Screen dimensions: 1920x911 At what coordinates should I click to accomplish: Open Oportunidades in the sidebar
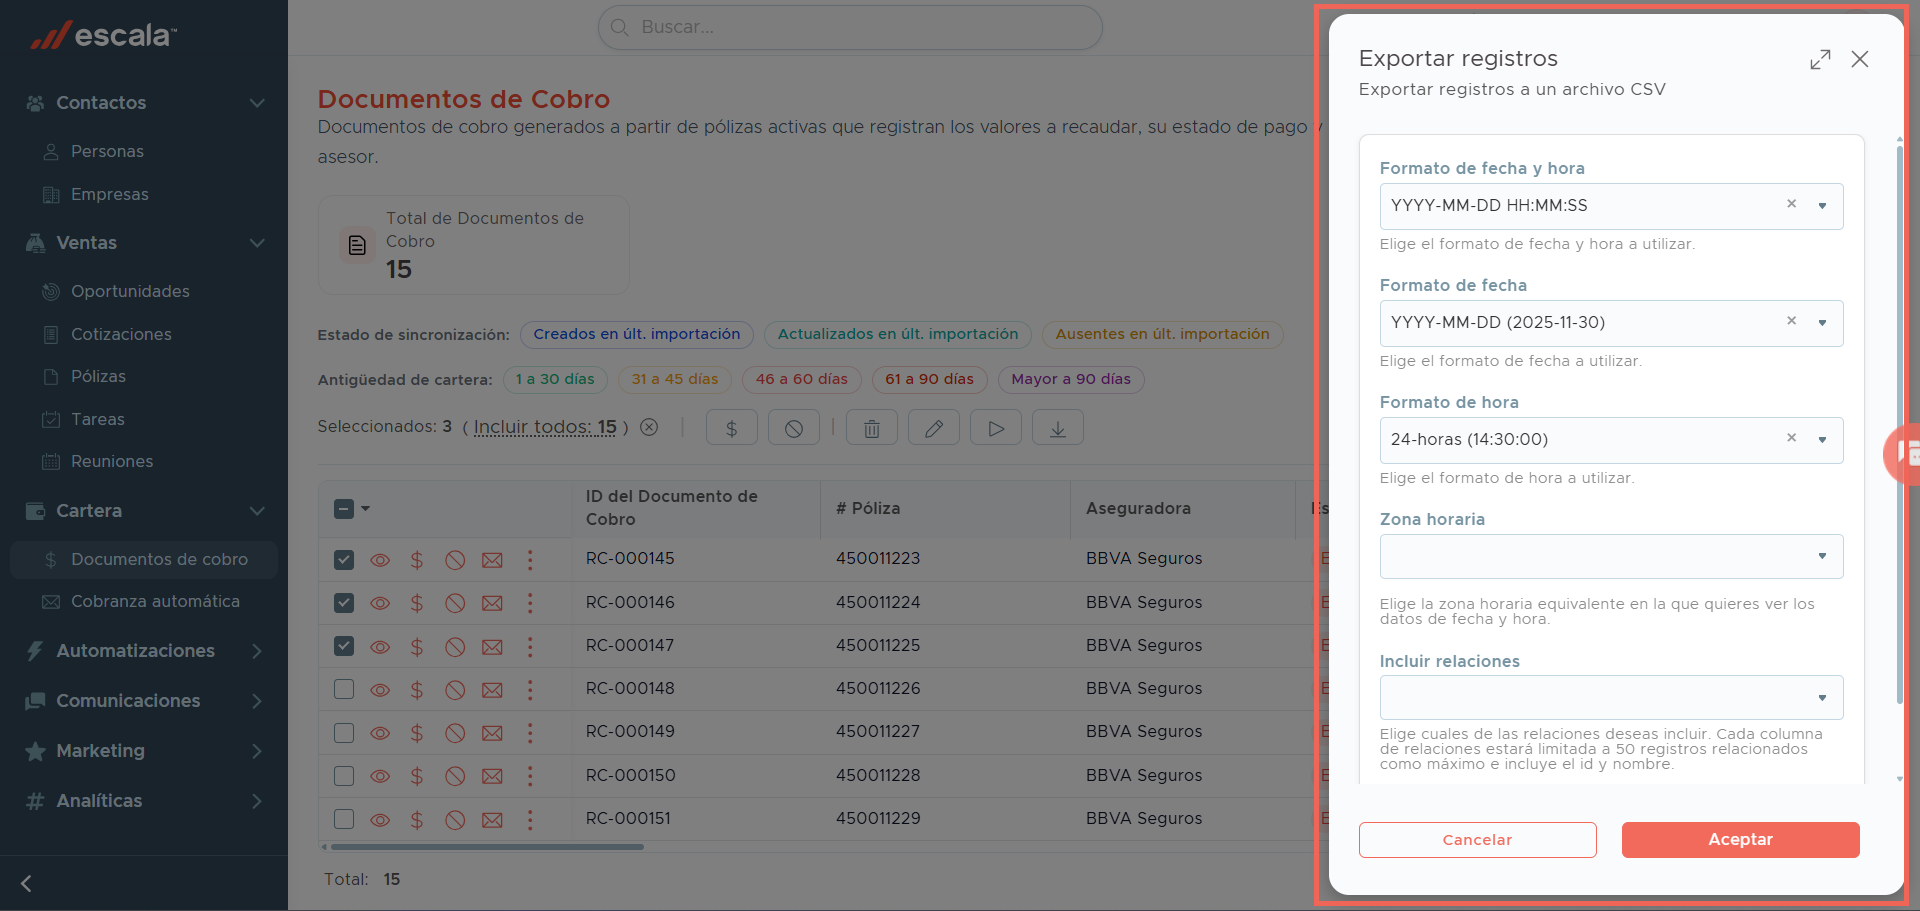point(130,291)
